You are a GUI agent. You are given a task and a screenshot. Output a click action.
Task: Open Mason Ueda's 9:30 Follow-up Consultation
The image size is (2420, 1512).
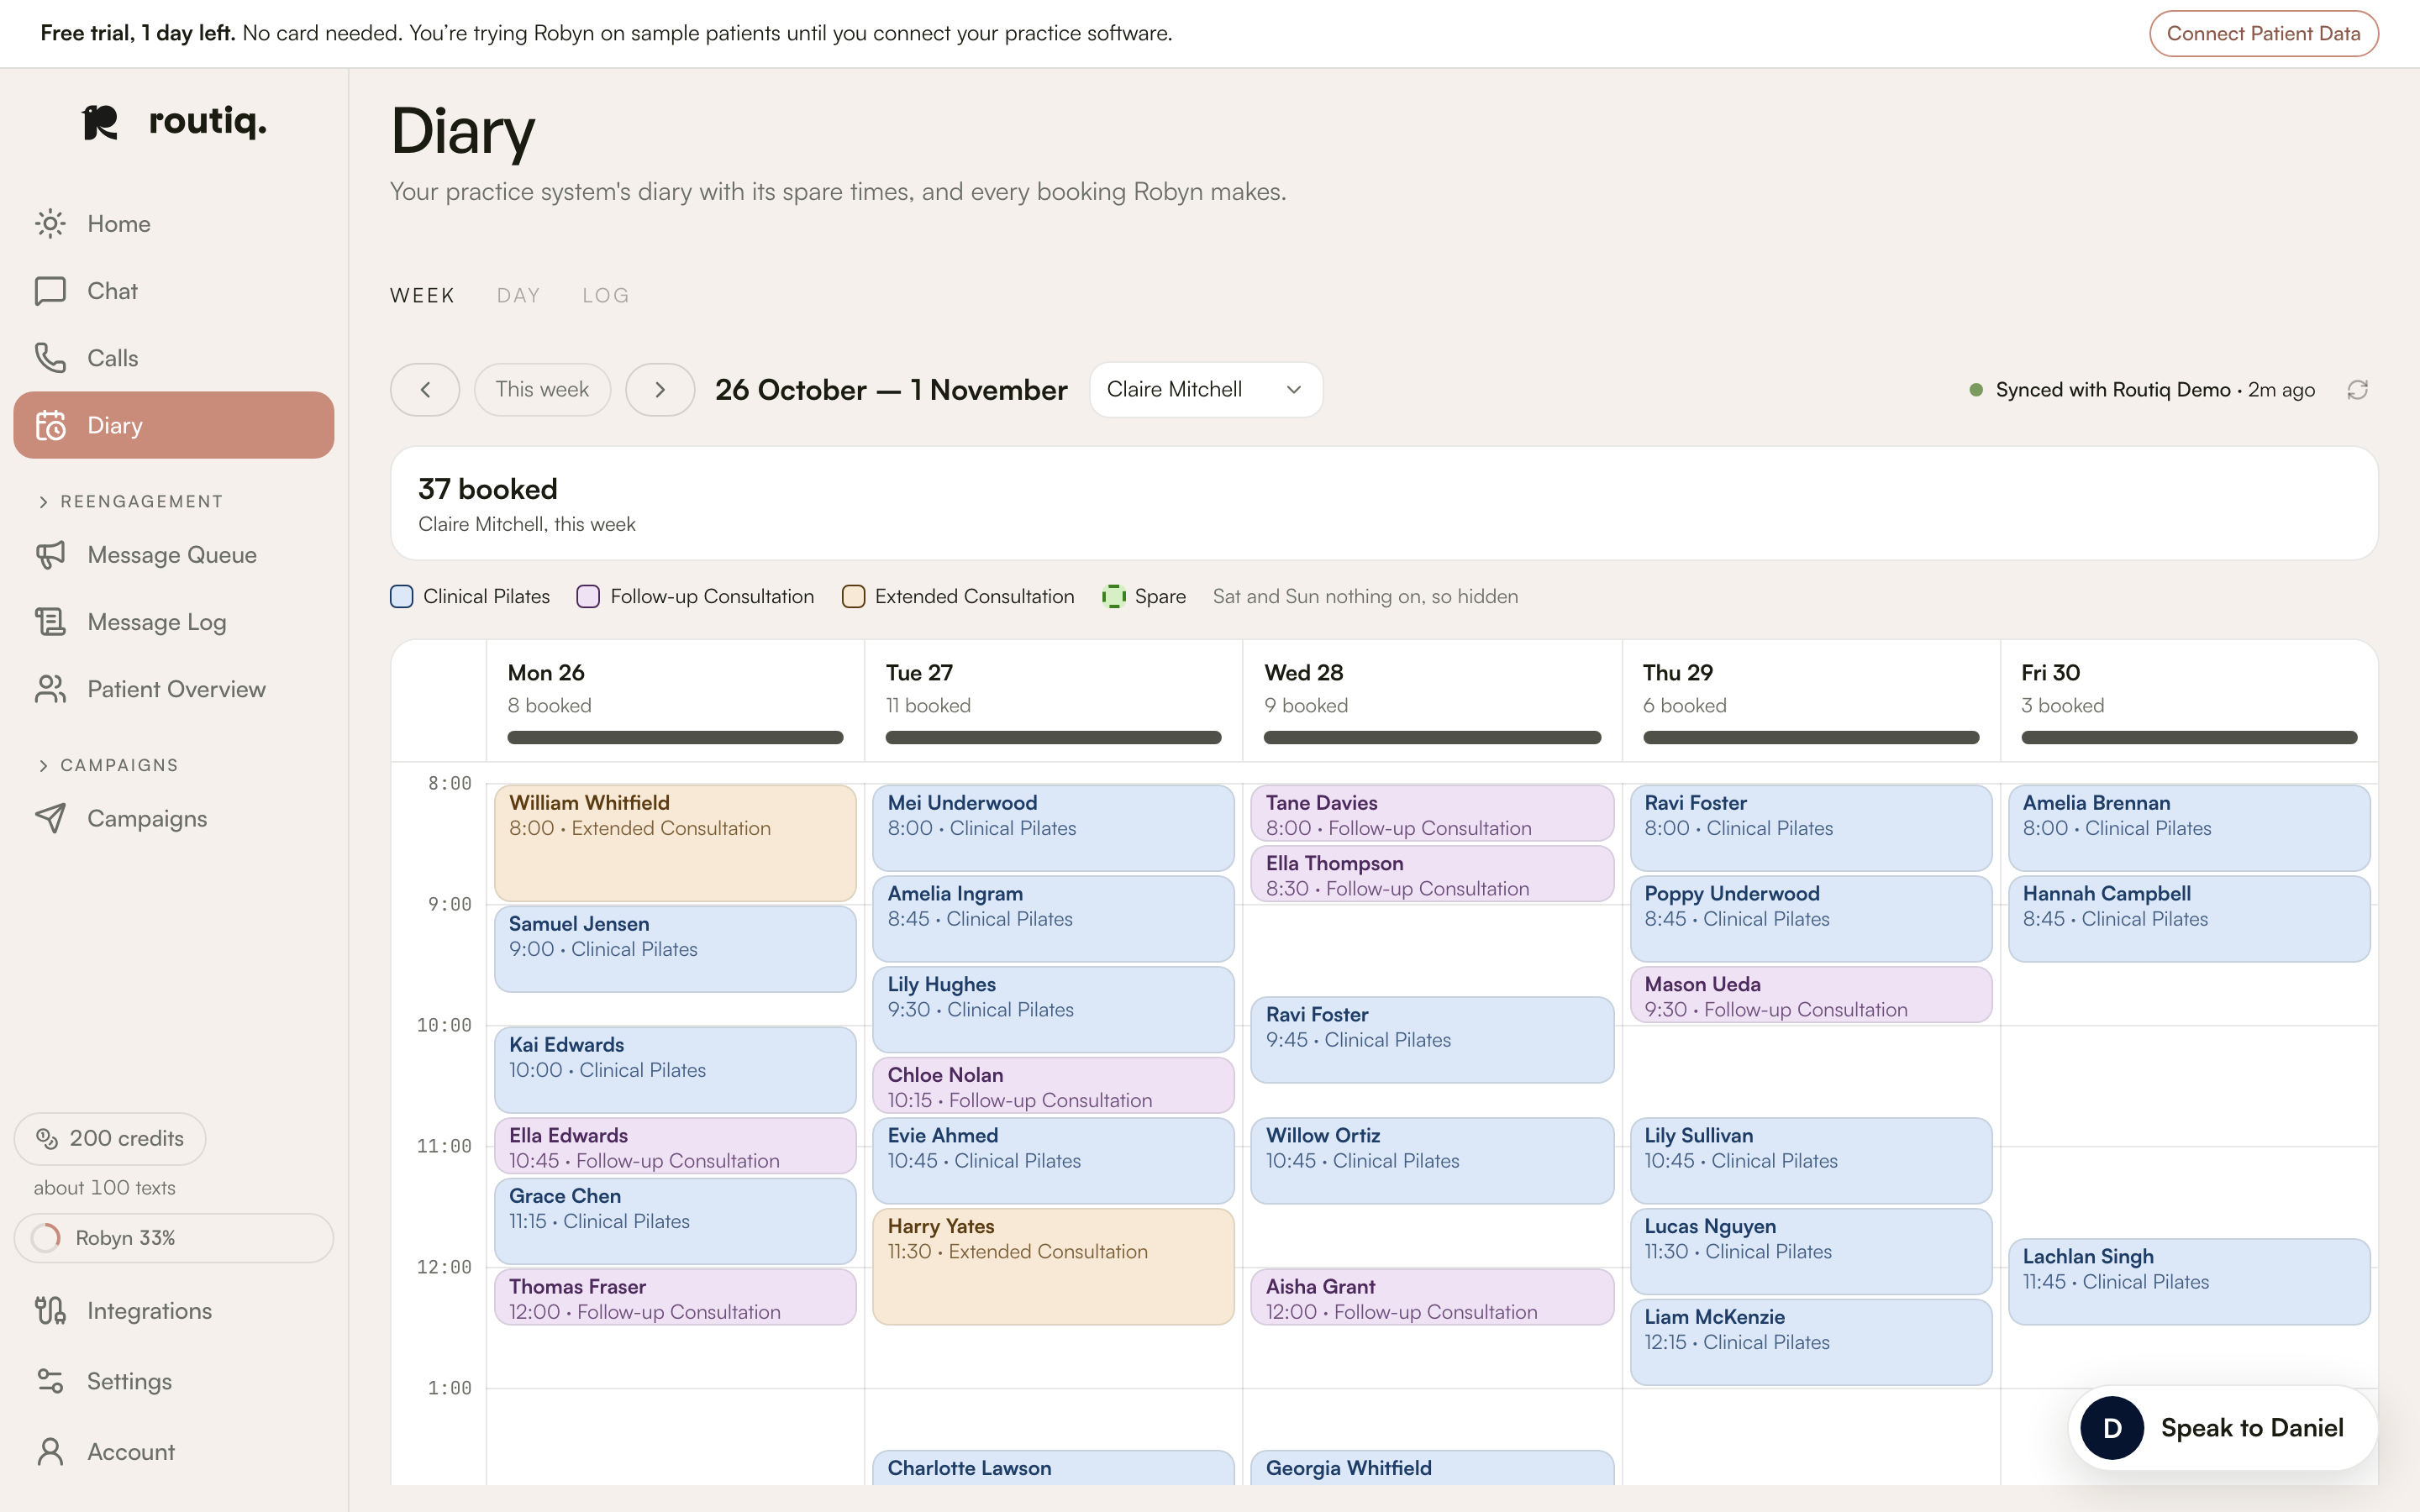click(1811, 995)
